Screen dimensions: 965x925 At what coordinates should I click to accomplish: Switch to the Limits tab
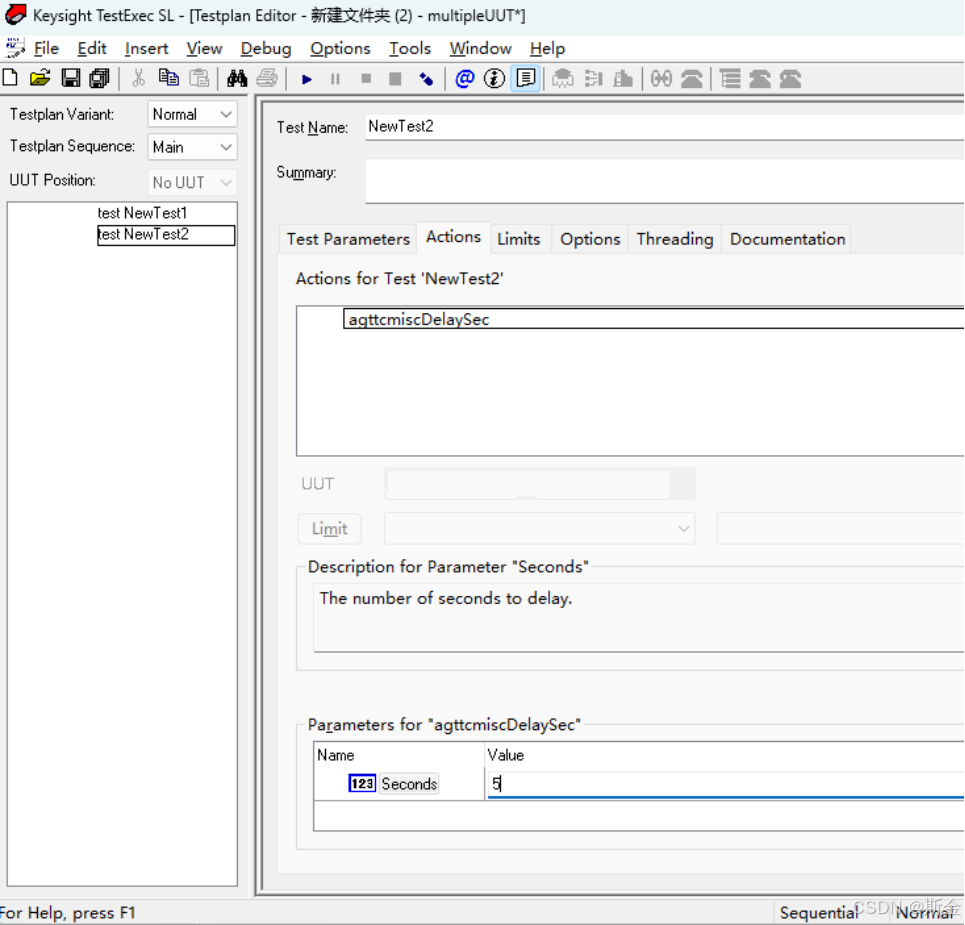click(519, 239)
